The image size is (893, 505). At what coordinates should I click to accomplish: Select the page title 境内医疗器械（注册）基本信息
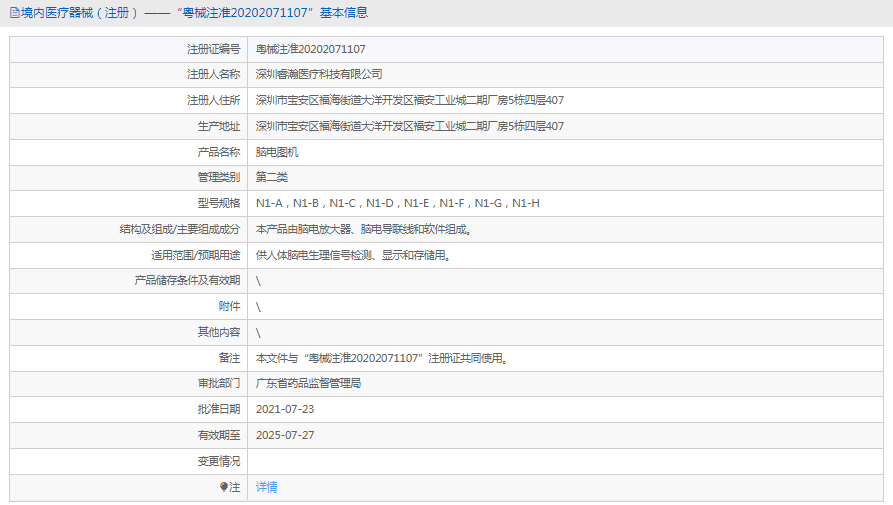point(194,13)
